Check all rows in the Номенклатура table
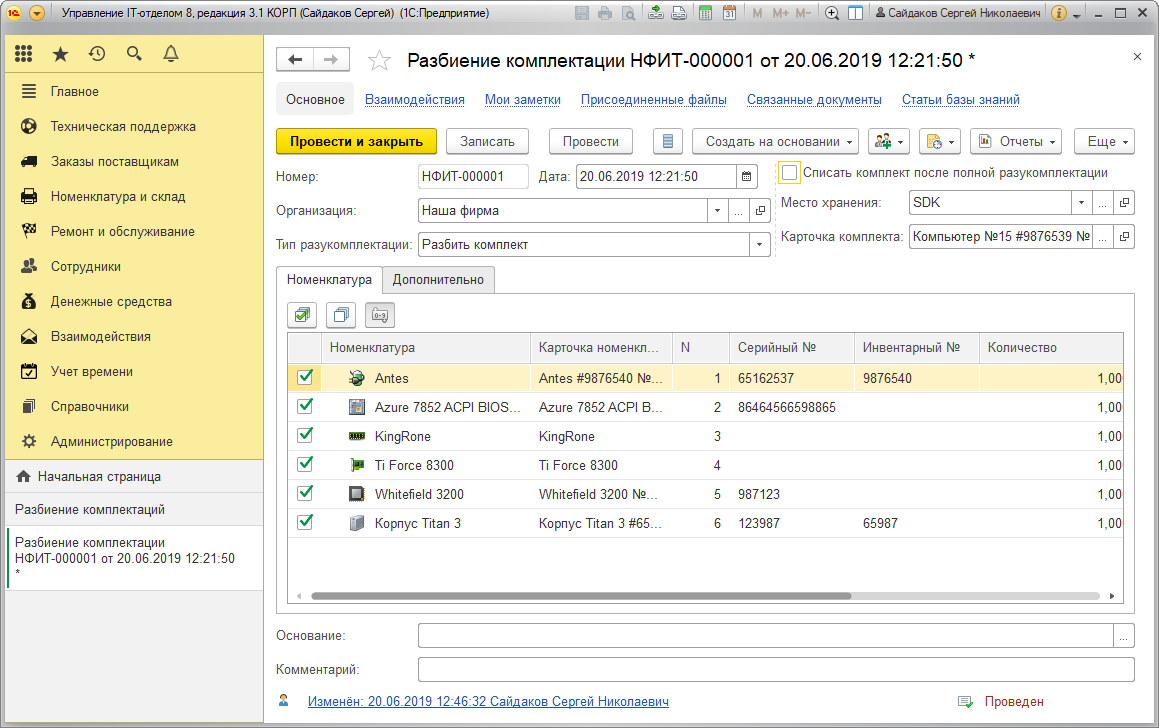The width and height of the screenshot is (1159, 728). (x=302, y=315)
